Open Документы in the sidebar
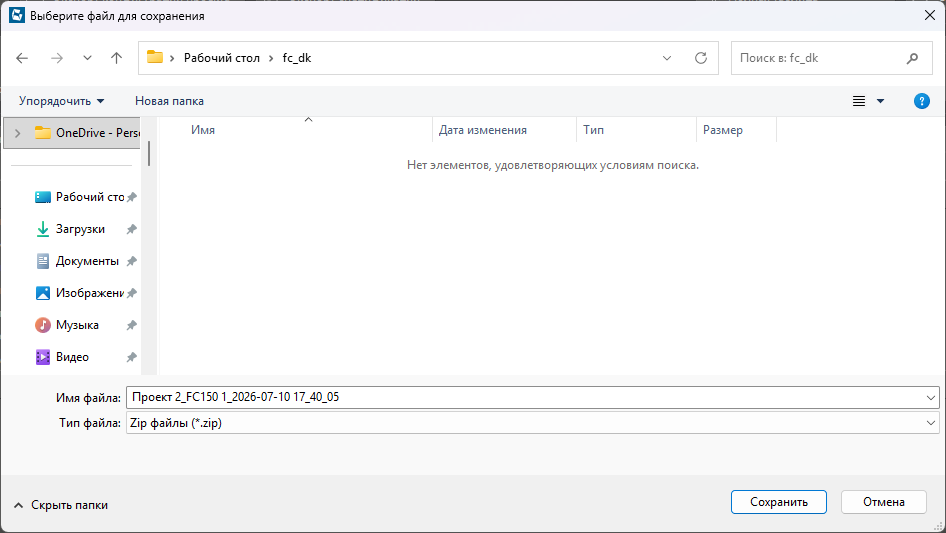 tap(77, 261)
